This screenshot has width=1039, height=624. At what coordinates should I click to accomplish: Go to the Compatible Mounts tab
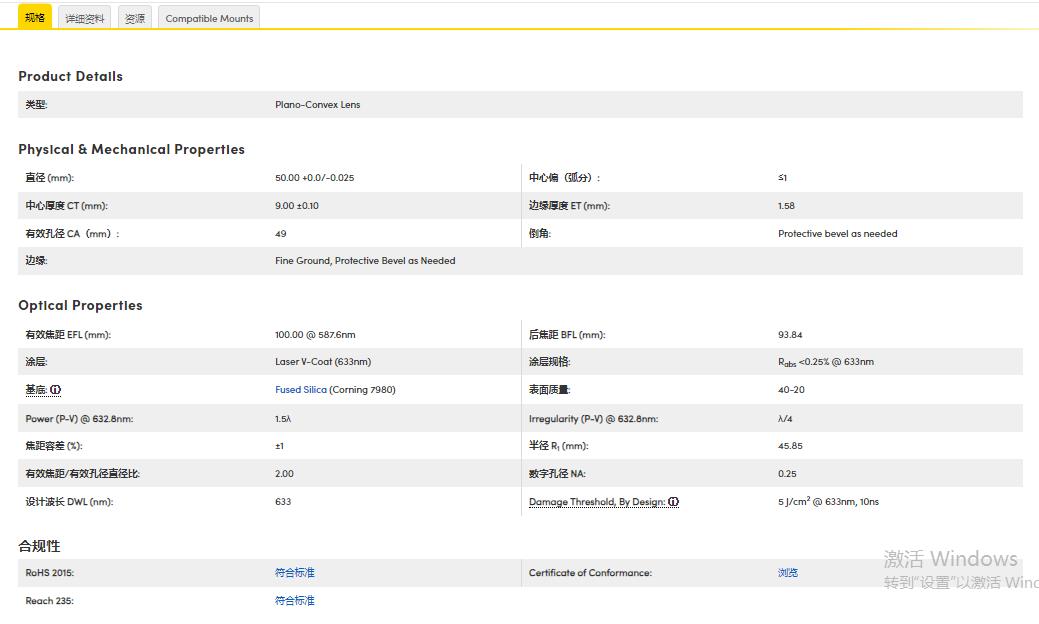click(209, 18)
